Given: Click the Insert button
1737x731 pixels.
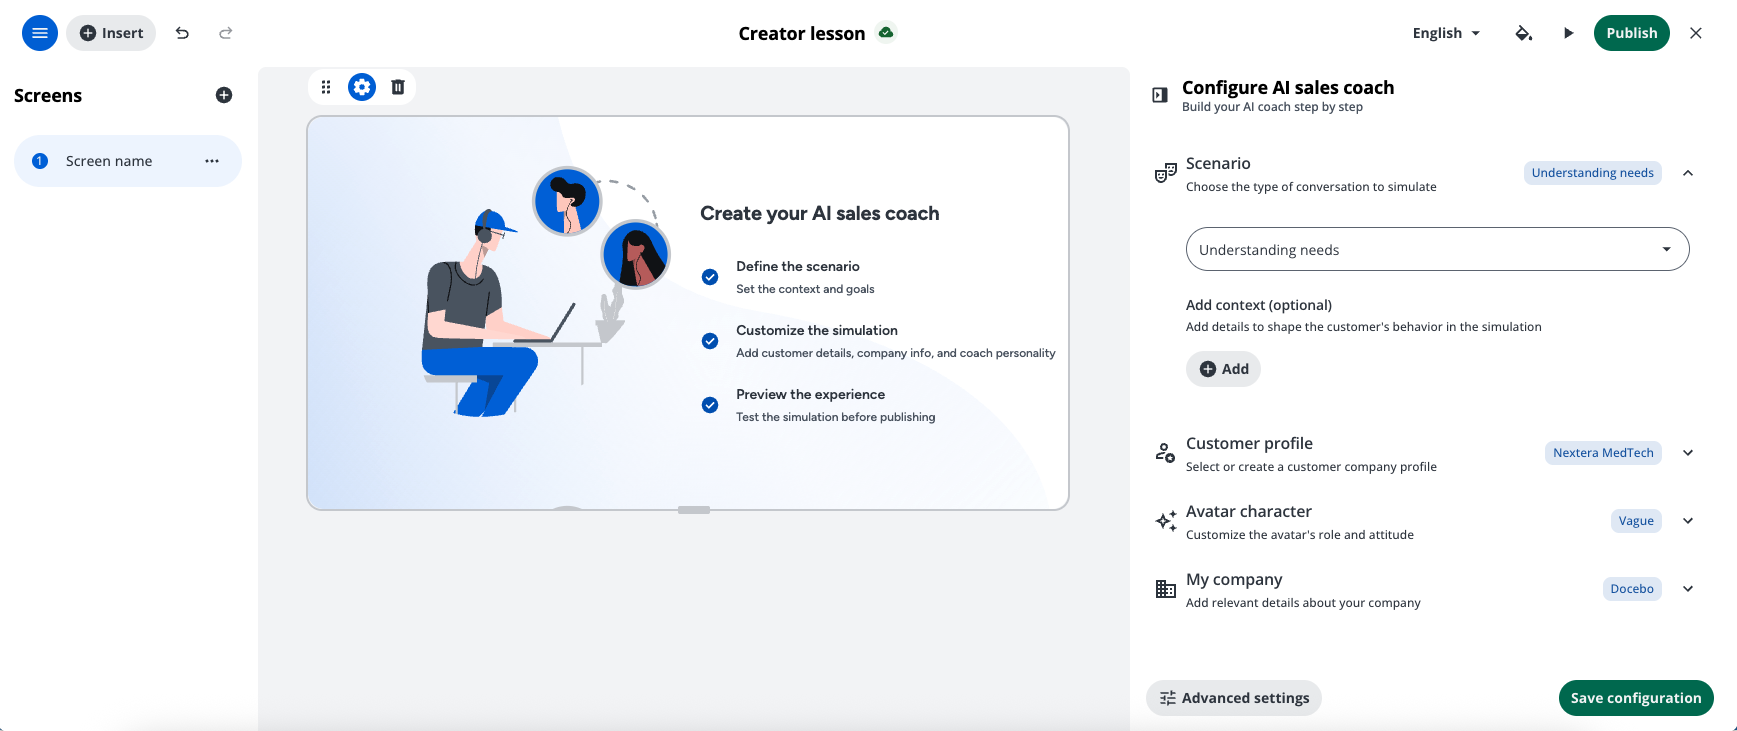Looking at the screenshot, I should (111, 33).
